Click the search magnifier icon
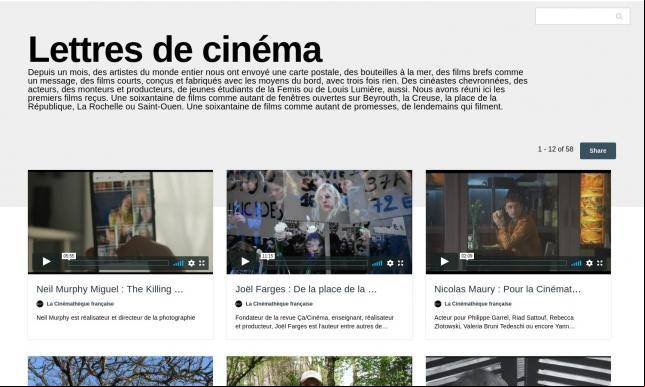The width and height of the screenshot is (645, 387). point(619,16)
